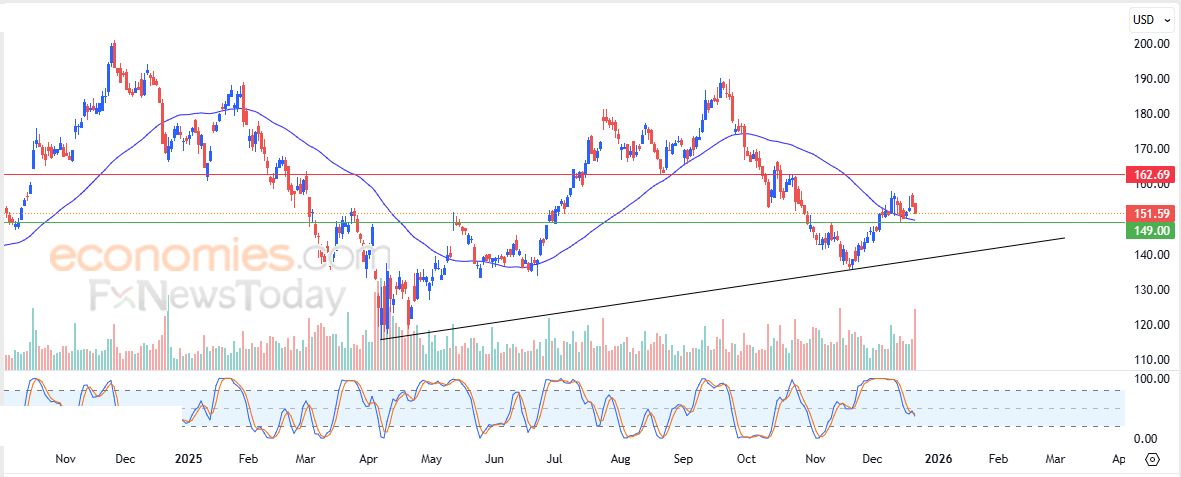
Task: Open the USD currency dropdown
Action: click(1152, 20)
